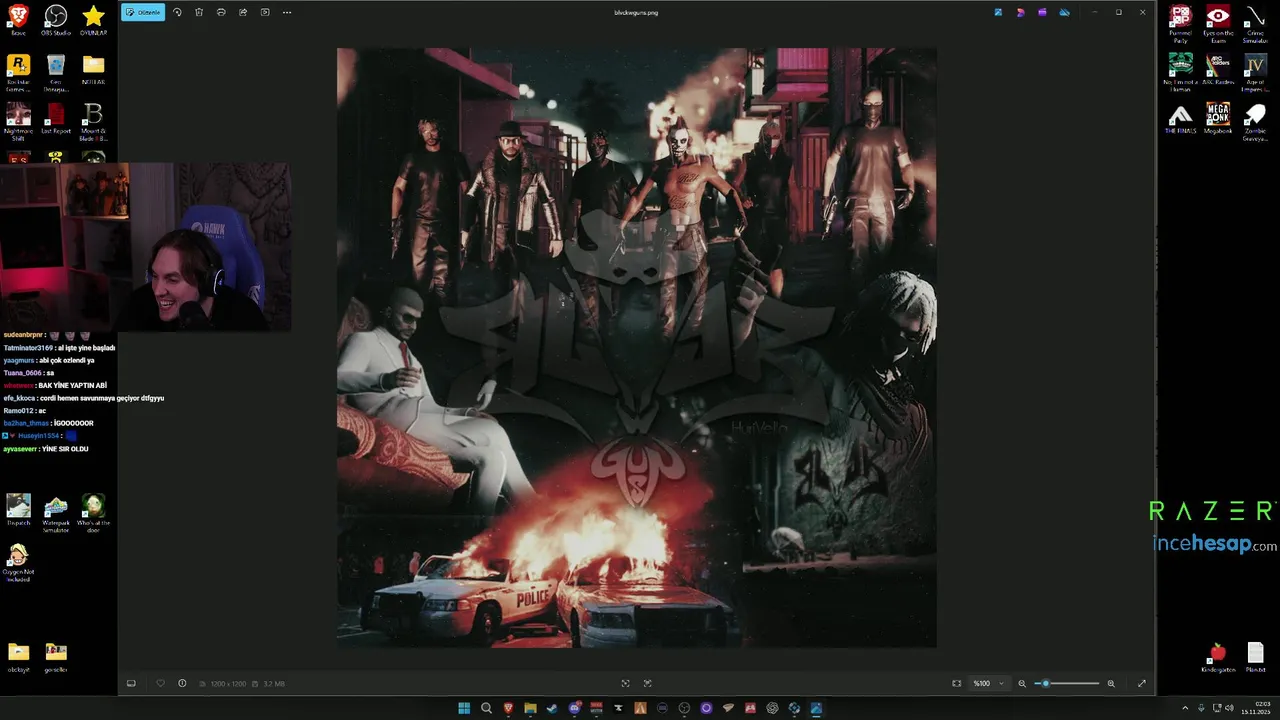The width and height of the screenshot is (1280, 720).
Task: Select the Plan.txt desktop file
Action: coord(1255,657)
